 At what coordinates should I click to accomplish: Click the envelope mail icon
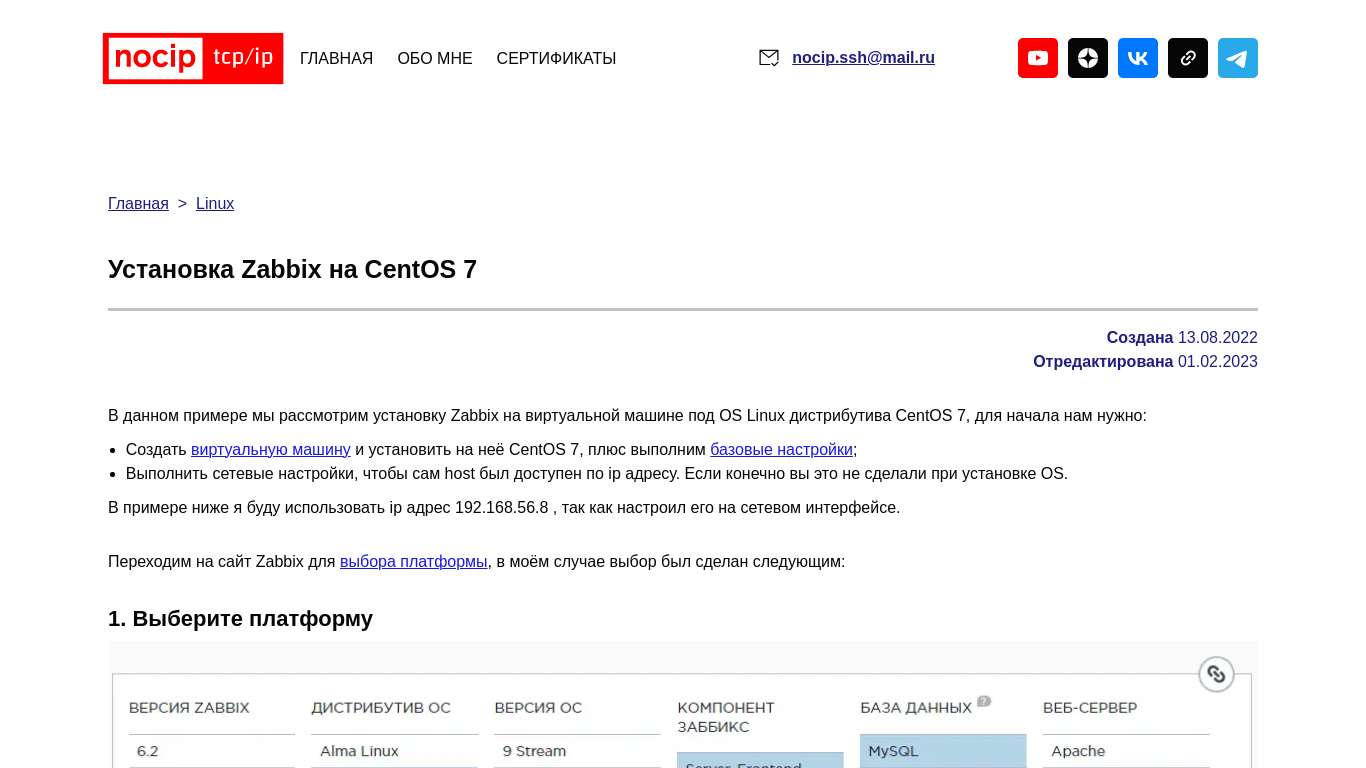click(768, 58)
